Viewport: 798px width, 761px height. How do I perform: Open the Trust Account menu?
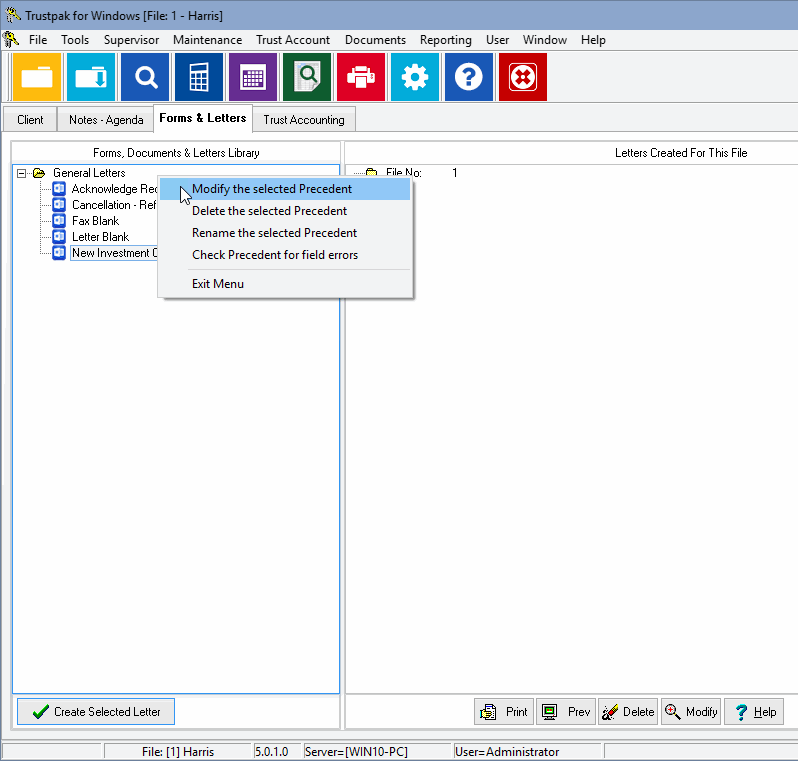(293, 40)
